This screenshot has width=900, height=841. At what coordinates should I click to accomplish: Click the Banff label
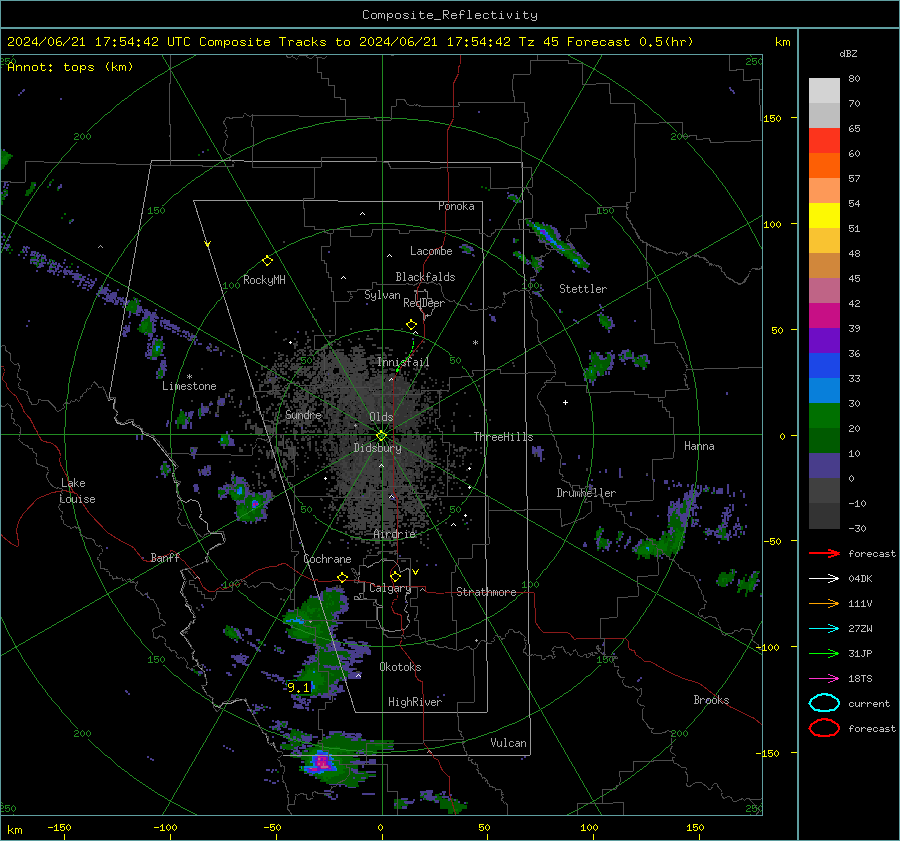[165, 558]
